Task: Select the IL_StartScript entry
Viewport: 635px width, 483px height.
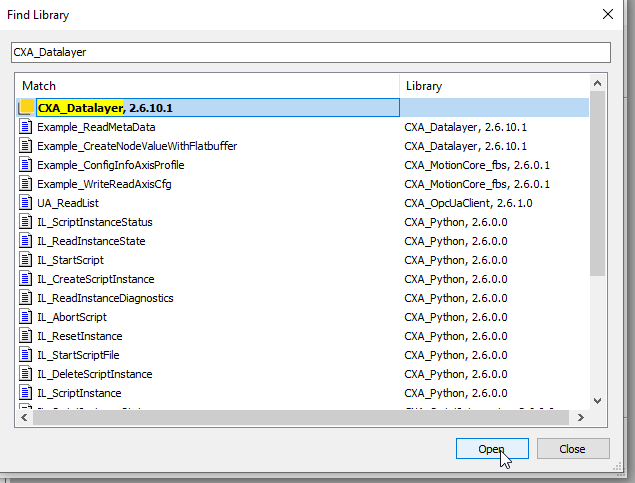Action: [x=70, y=260]
